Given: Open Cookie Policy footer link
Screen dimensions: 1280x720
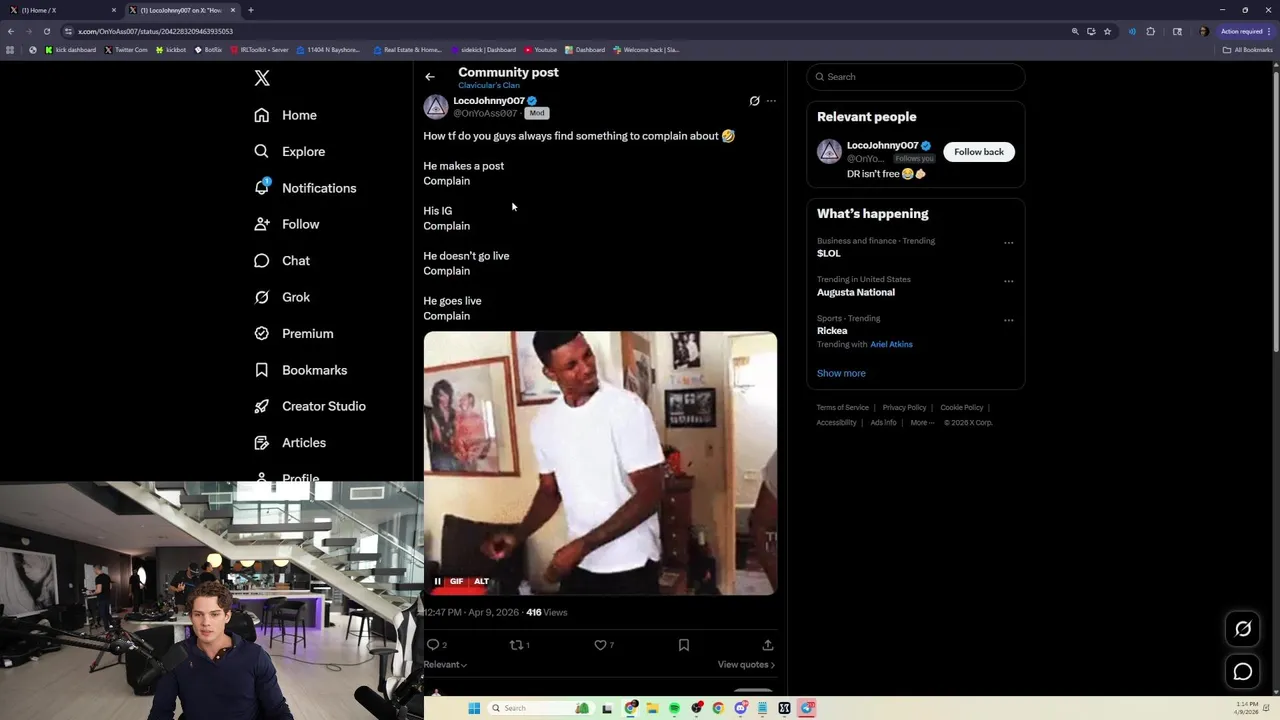Looking at the screenshot, I should [962, 408].
